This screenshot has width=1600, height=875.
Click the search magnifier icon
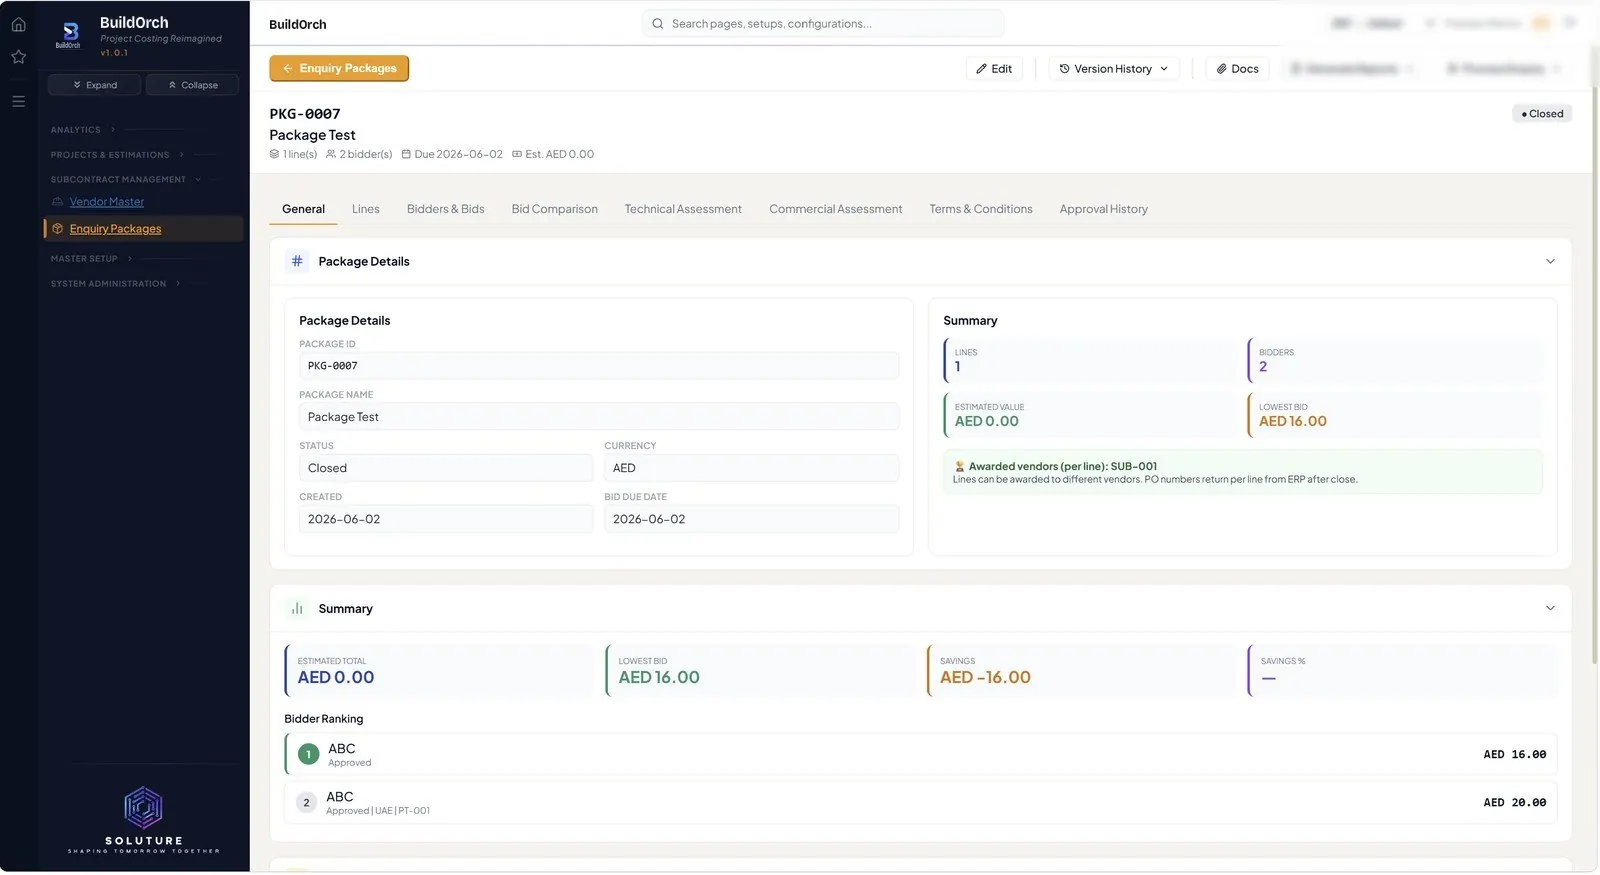coord(657,24)
